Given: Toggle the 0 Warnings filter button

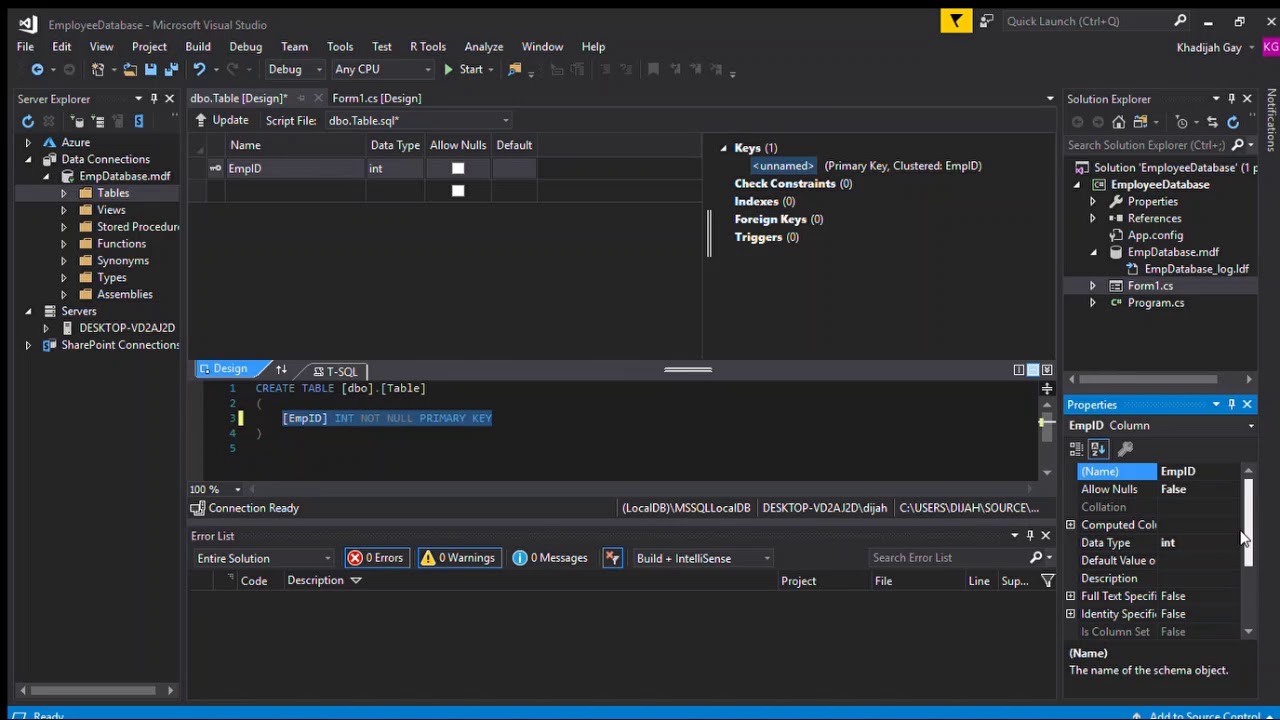Looking at the screenshot, I should coord(457,558).
